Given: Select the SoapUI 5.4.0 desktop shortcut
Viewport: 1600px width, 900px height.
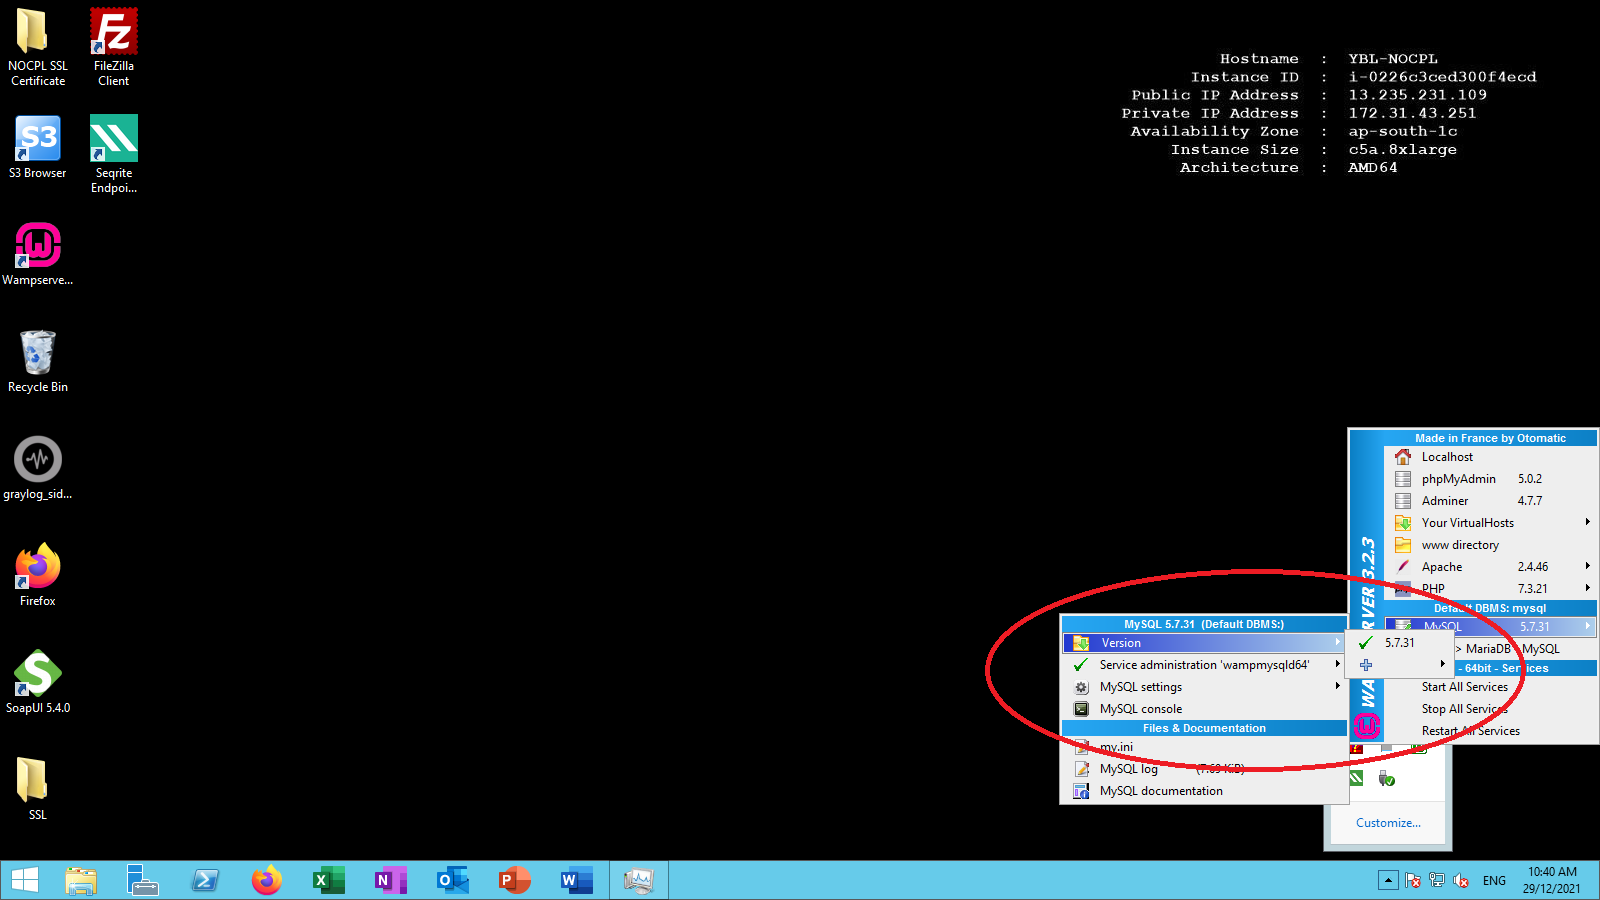Looking at the screenshot, I should (x=38, y=682).
